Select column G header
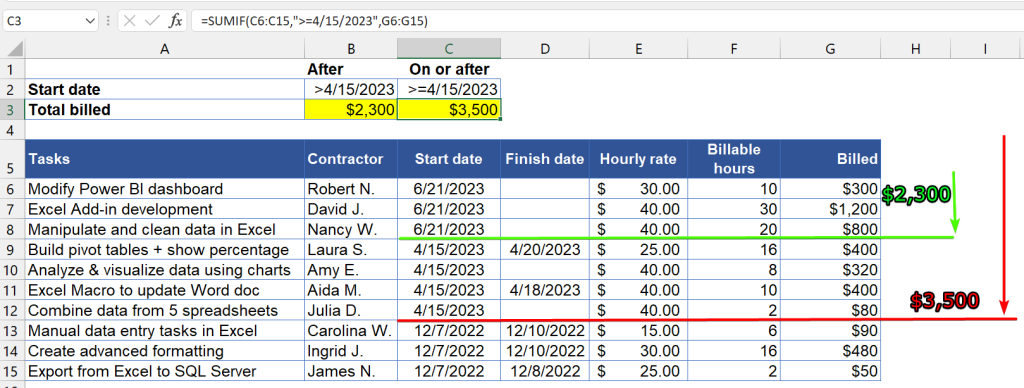 (830, 48)
